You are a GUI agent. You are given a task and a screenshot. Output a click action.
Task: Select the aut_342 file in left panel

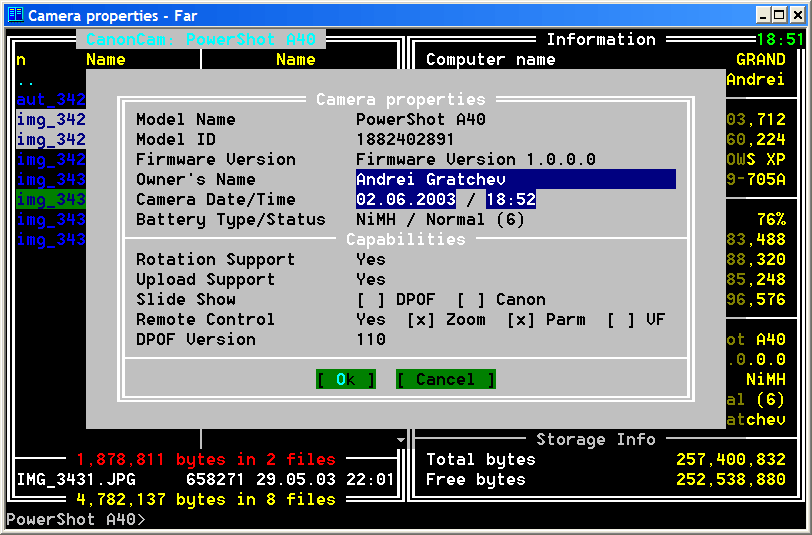(x=51, y=99)
